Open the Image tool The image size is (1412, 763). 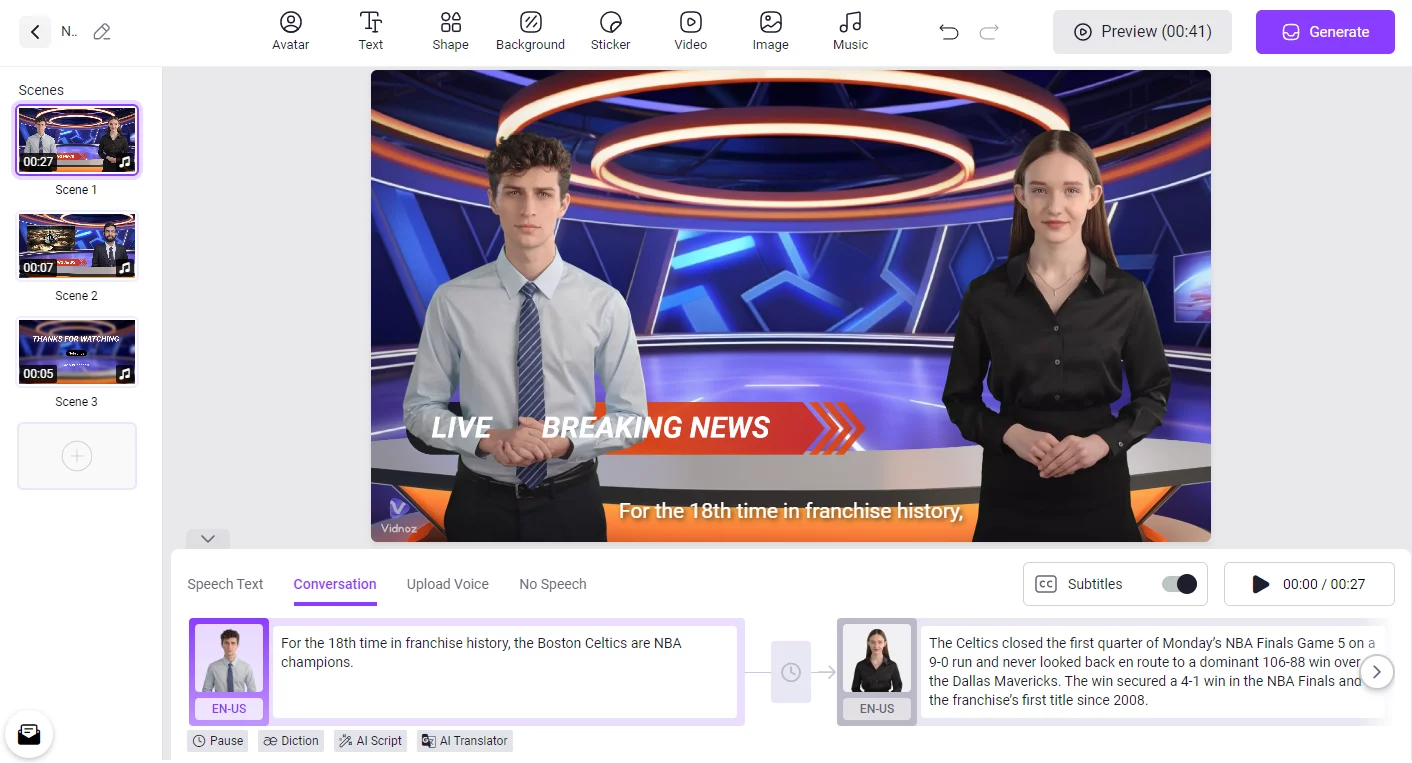771,31
